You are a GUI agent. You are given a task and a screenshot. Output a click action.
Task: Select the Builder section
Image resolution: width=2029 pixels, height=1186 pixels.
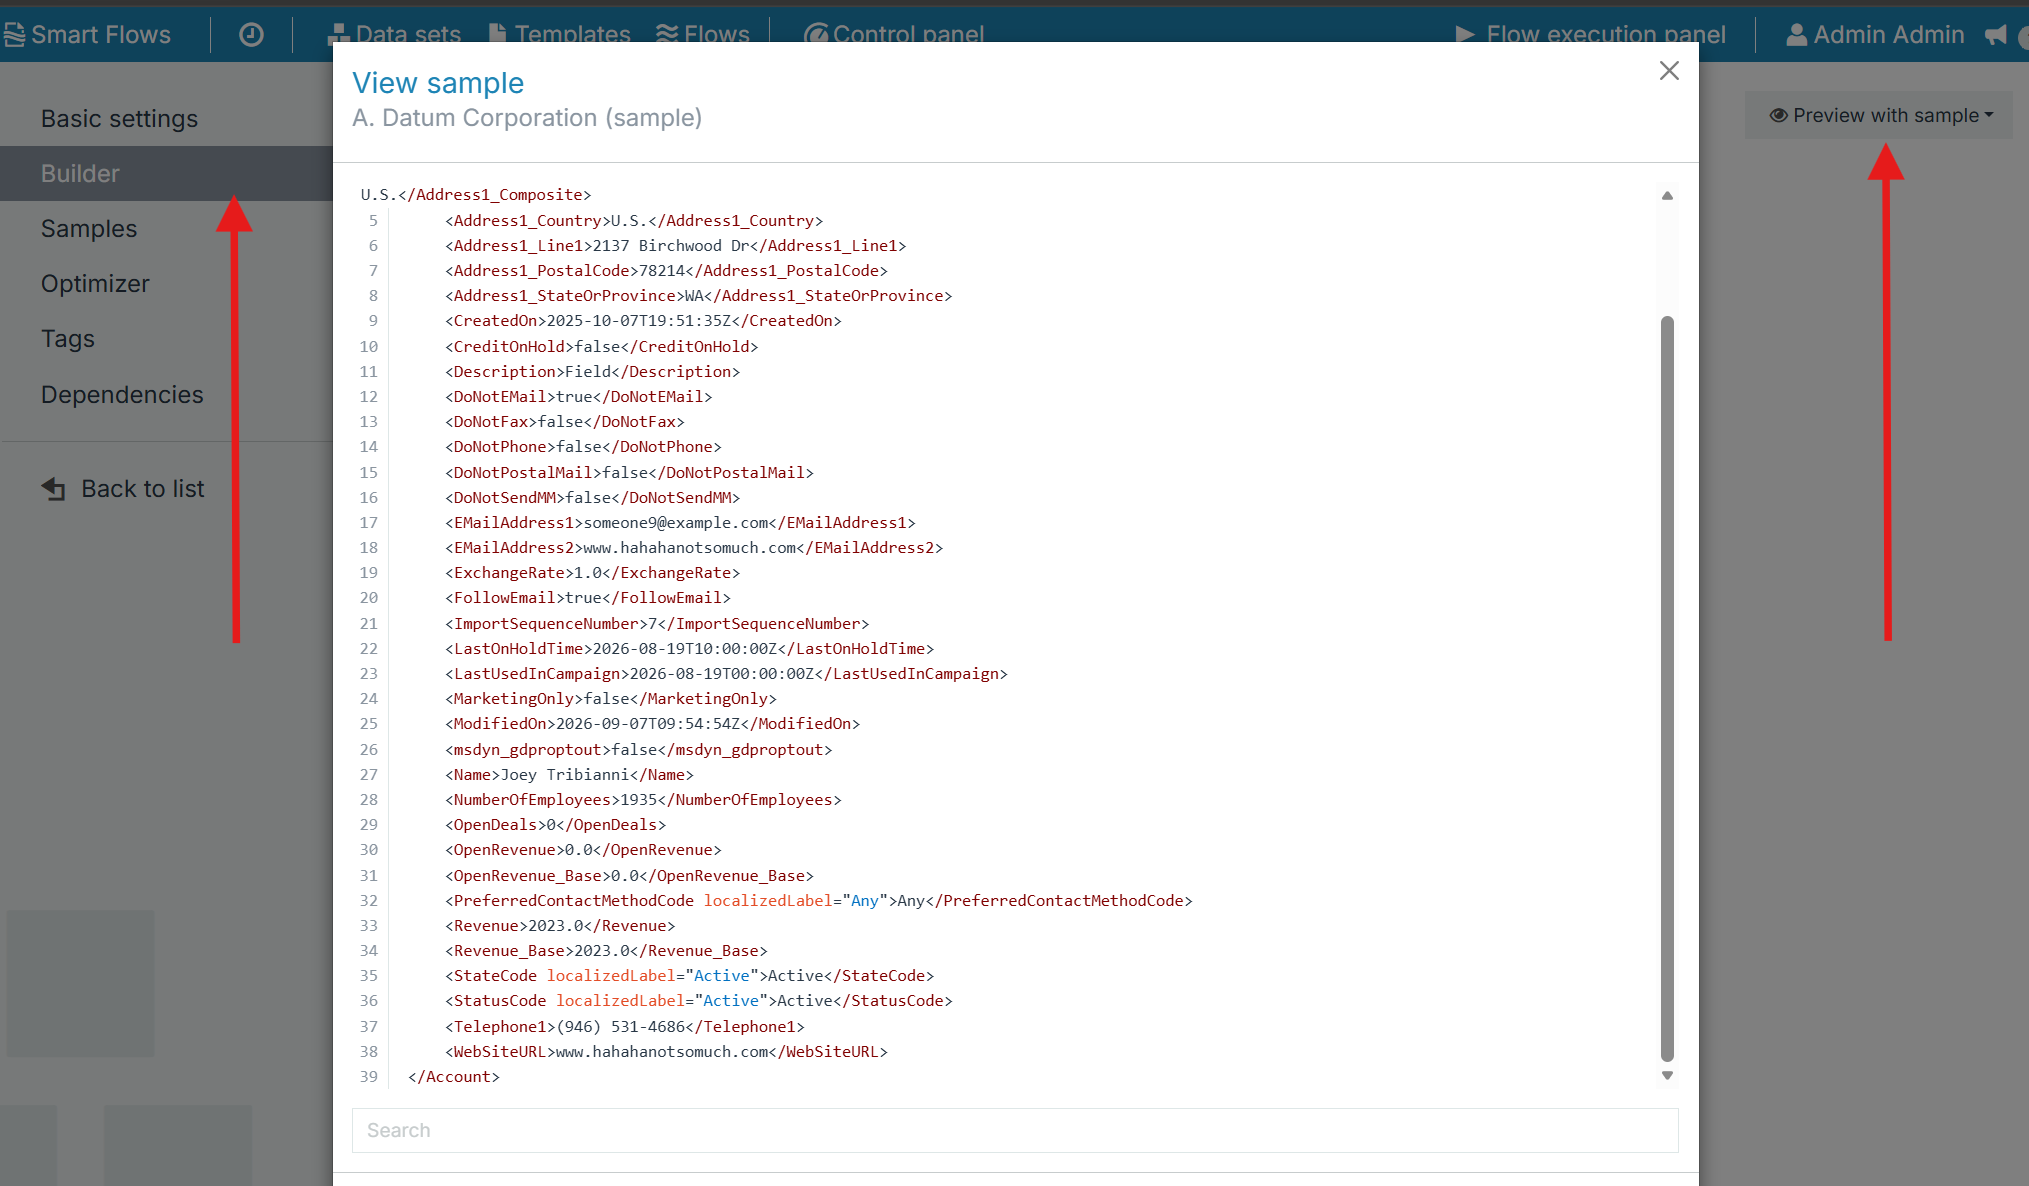pyautogui.click(x=166, y=174)
